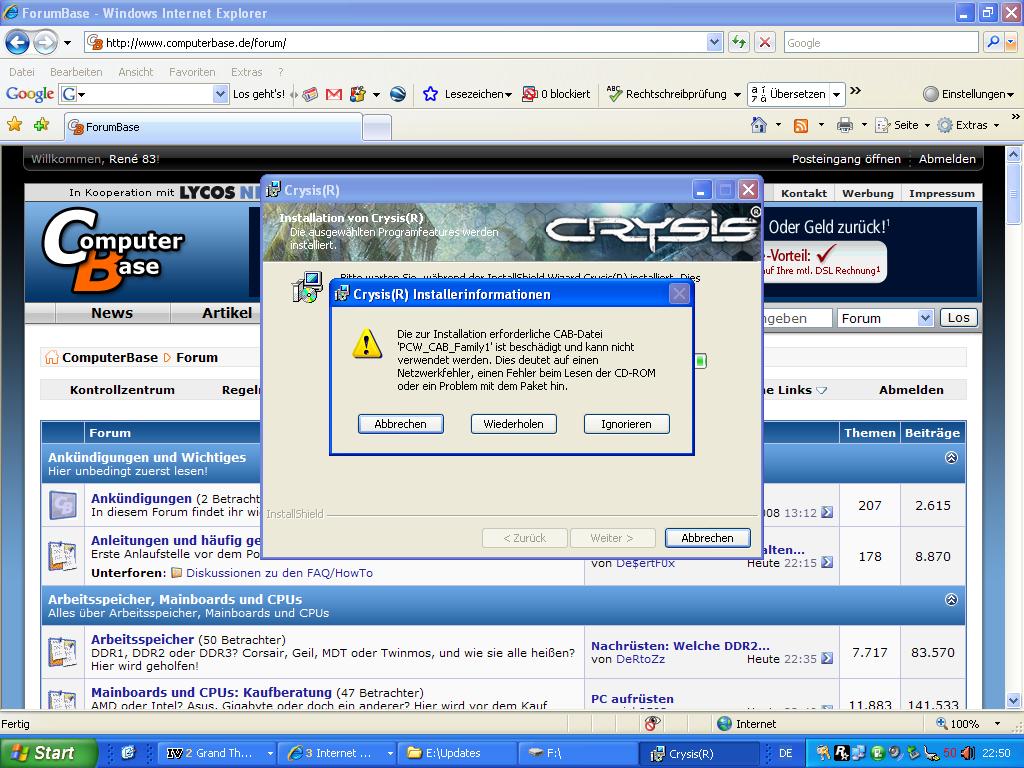
Task: Click the Add to Favorites icon
Action: 41,124
